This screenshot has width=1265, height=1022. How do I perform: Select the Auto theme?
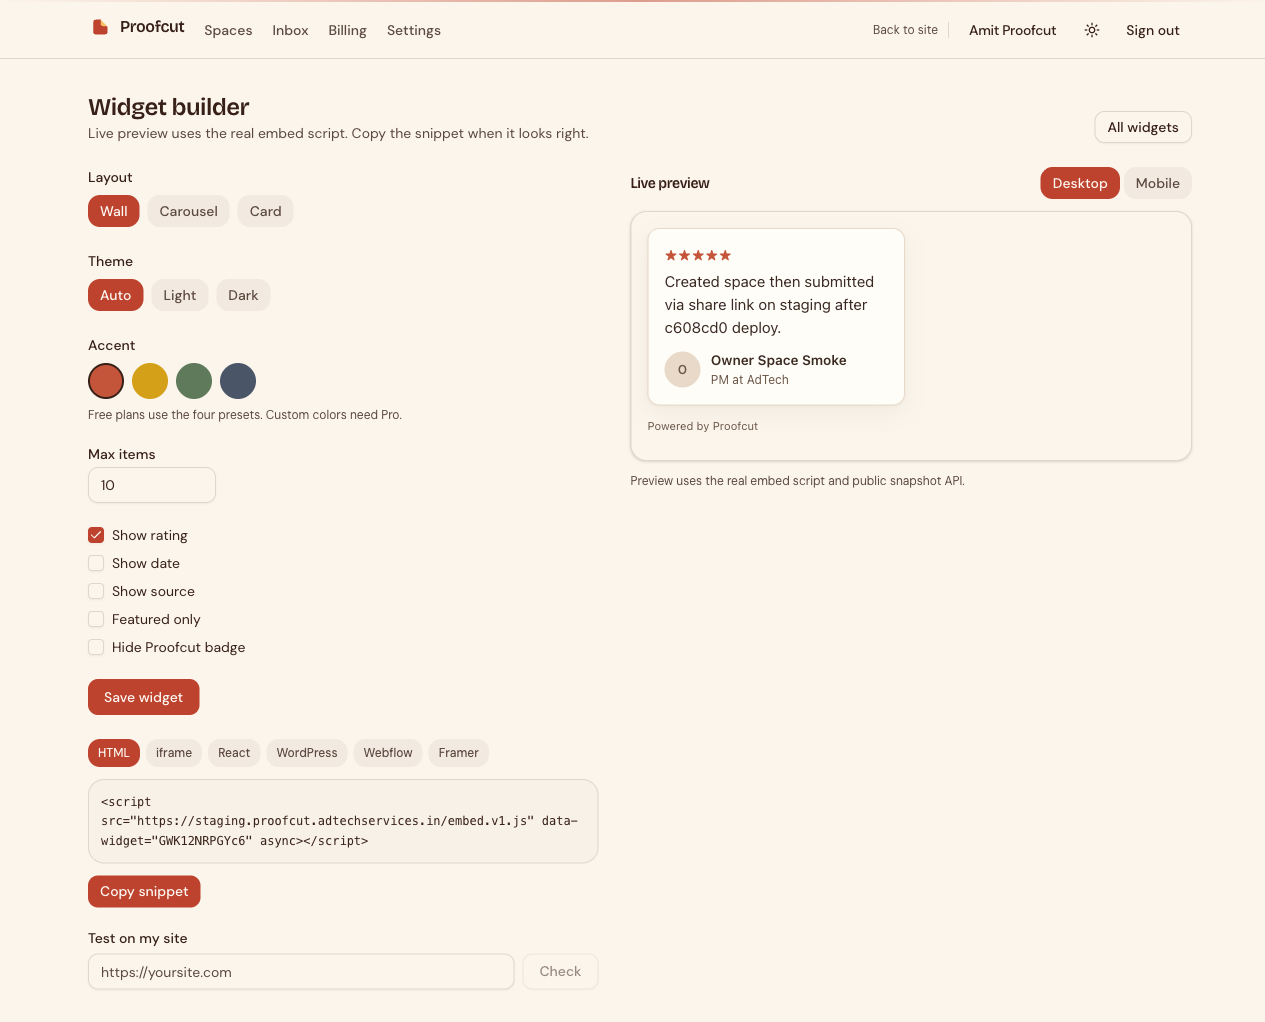click(x=116, y=295)
